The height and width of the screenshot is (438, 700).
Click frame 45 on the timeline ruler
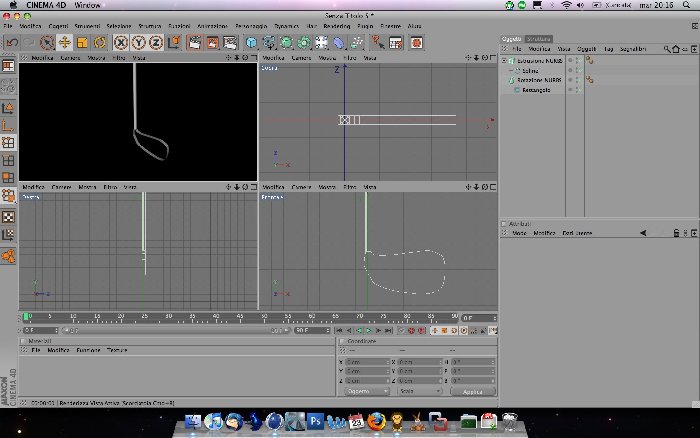coord(240,317)
